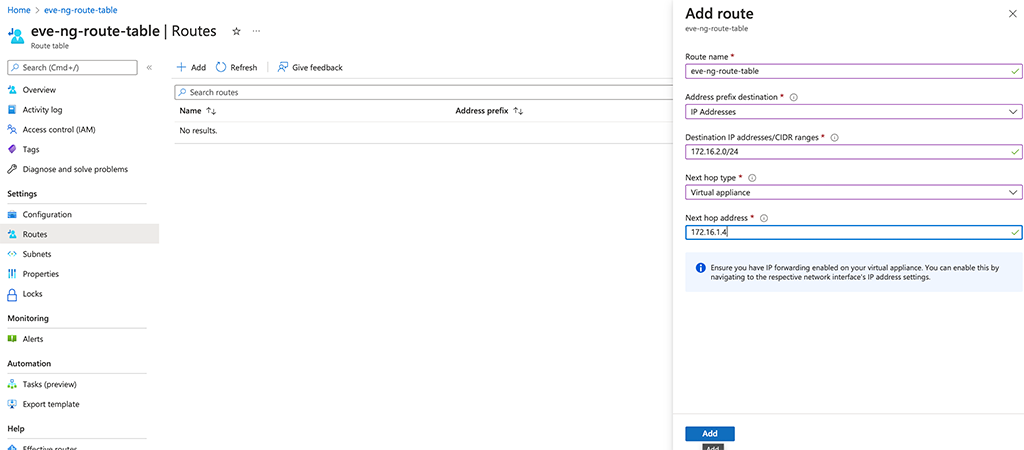Click the info icon beside Next hop address
This screenshot has height=450, width=1024.
[x=764, y=218]
